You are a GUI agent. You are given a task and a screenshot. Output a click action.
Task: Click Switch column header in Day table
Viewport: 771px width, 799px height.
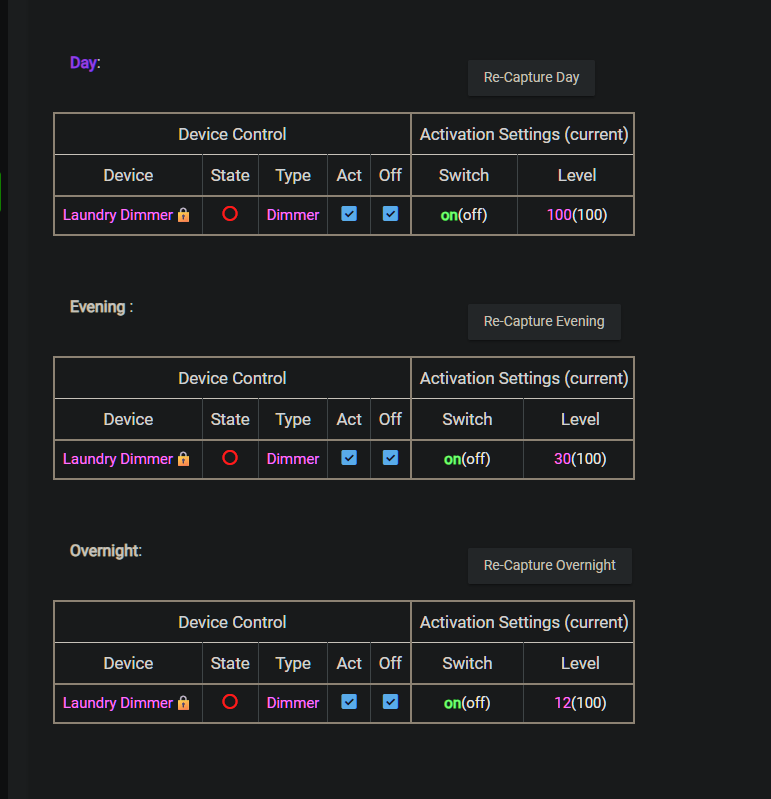click(x=464, y=175)
